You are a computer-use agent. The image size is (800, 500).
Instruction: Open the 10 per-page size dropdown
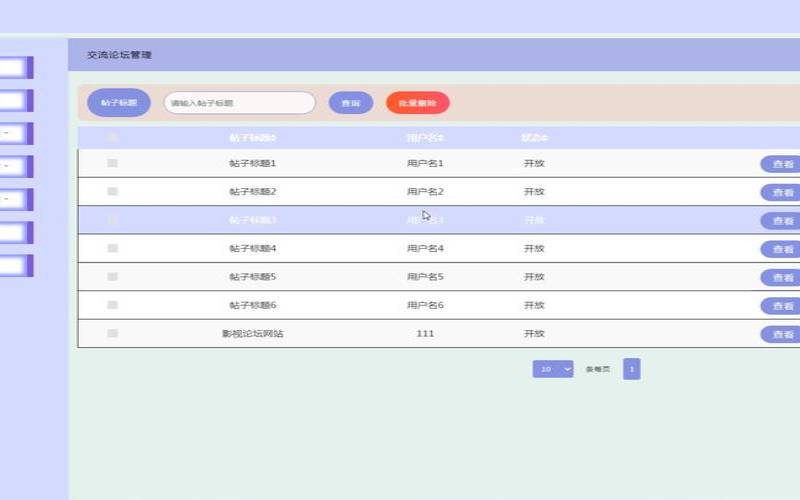tap(552, 369)
